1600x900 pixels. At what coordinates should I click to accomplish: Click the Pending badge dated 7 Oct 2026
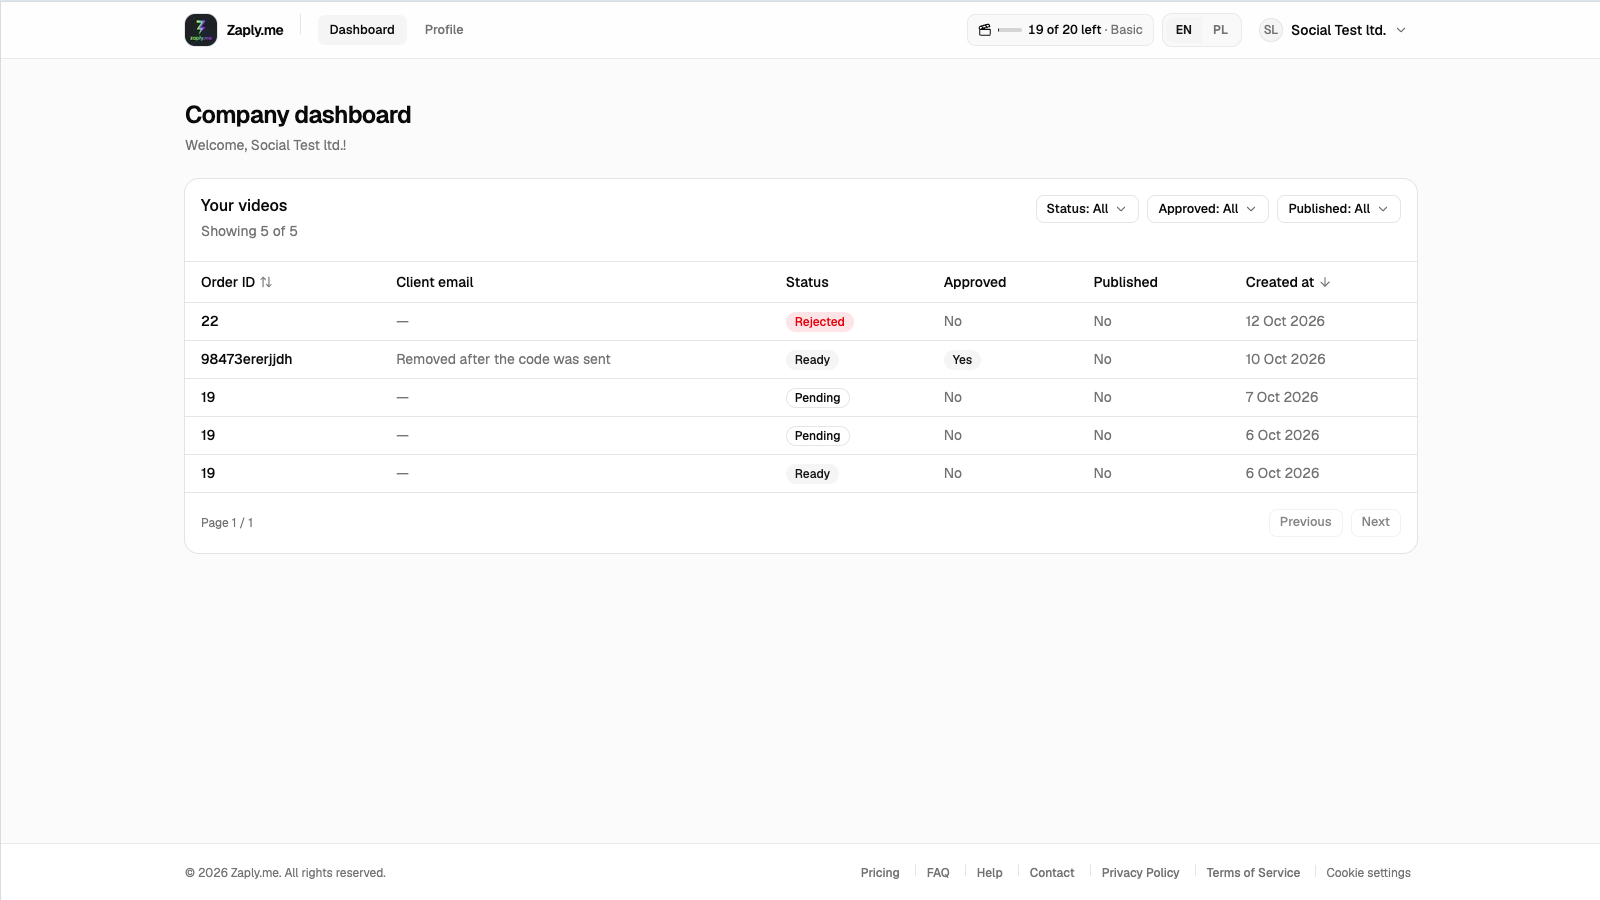818,398
